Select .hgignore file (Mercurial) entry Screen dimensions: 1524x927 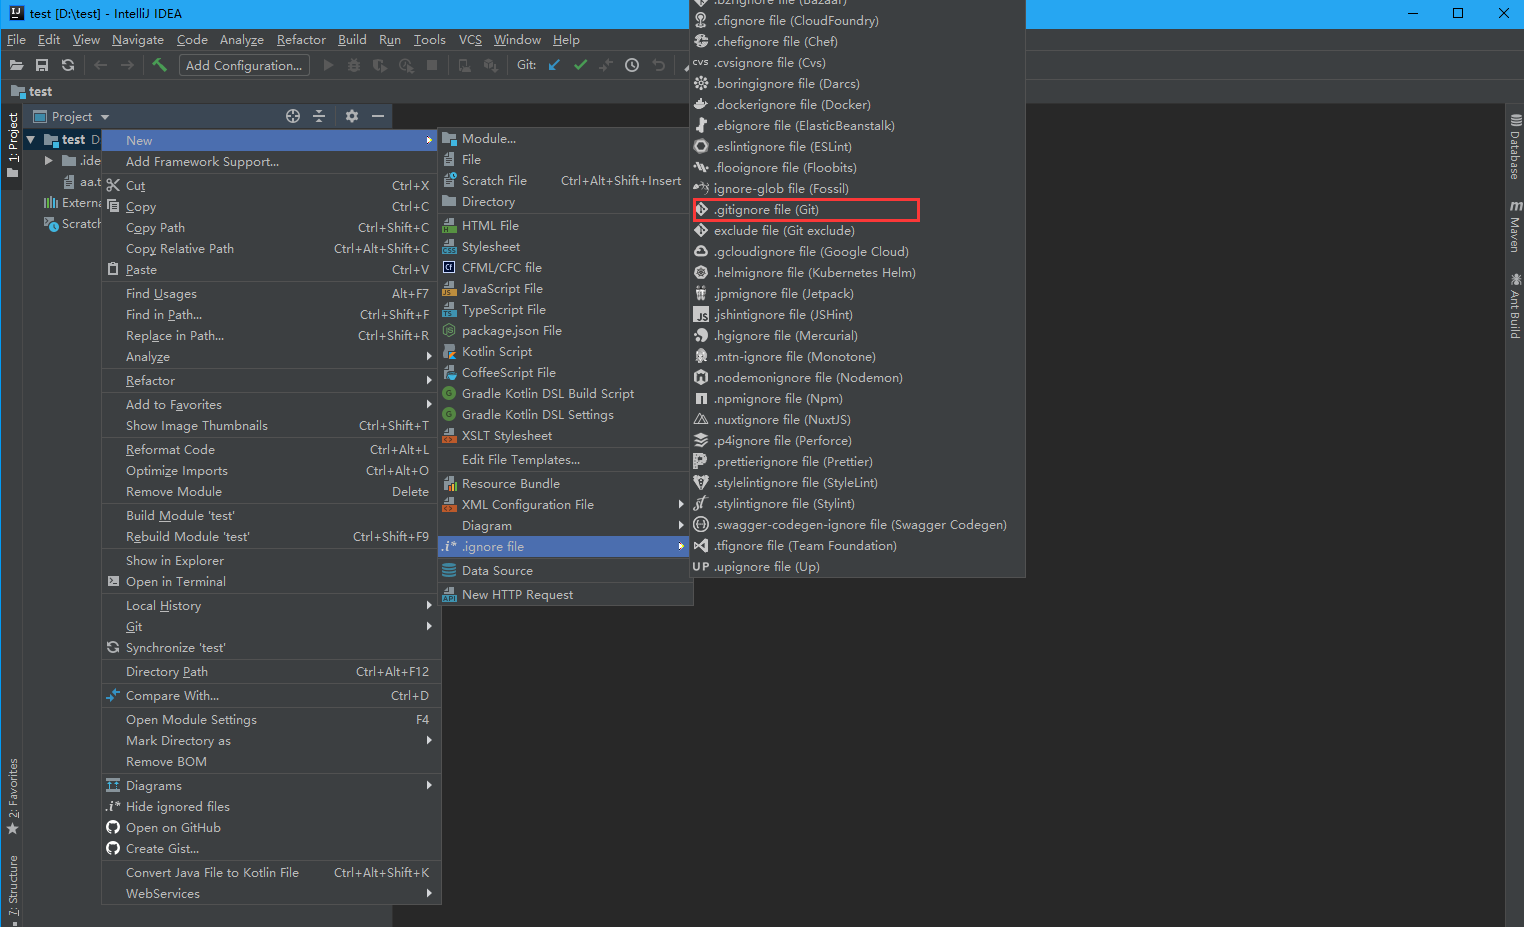click(x=858, y=336)
